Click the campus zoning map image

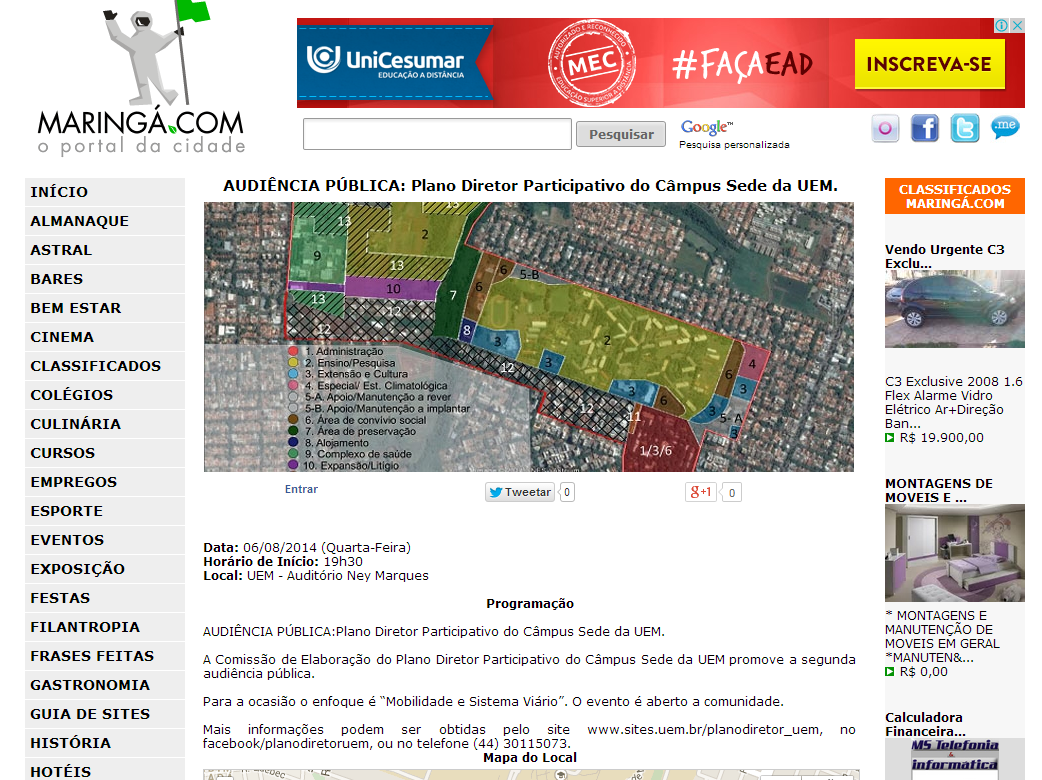tap(528, 337)
